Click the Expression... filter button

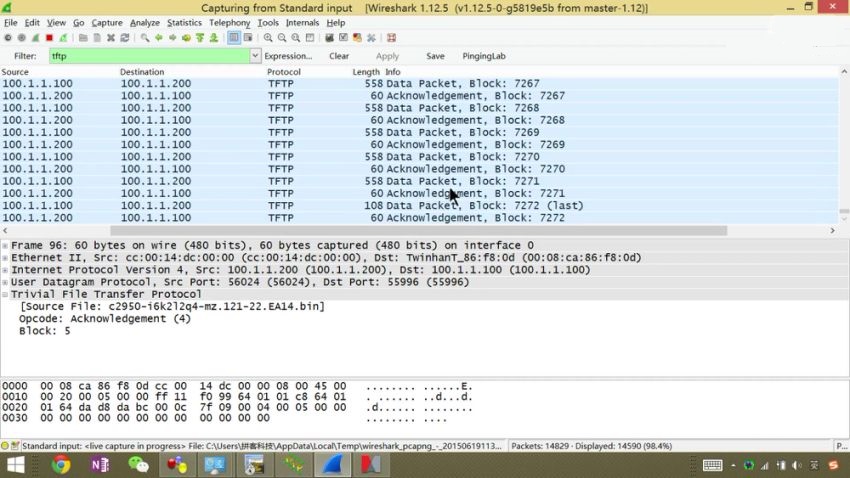288,56
